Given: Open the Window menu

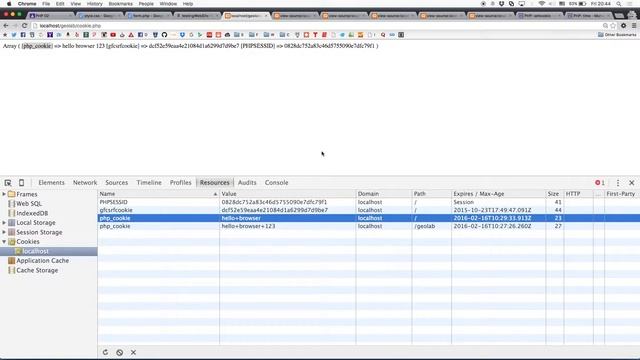Looking at the screenshot, I should click(x=168, y=4).
